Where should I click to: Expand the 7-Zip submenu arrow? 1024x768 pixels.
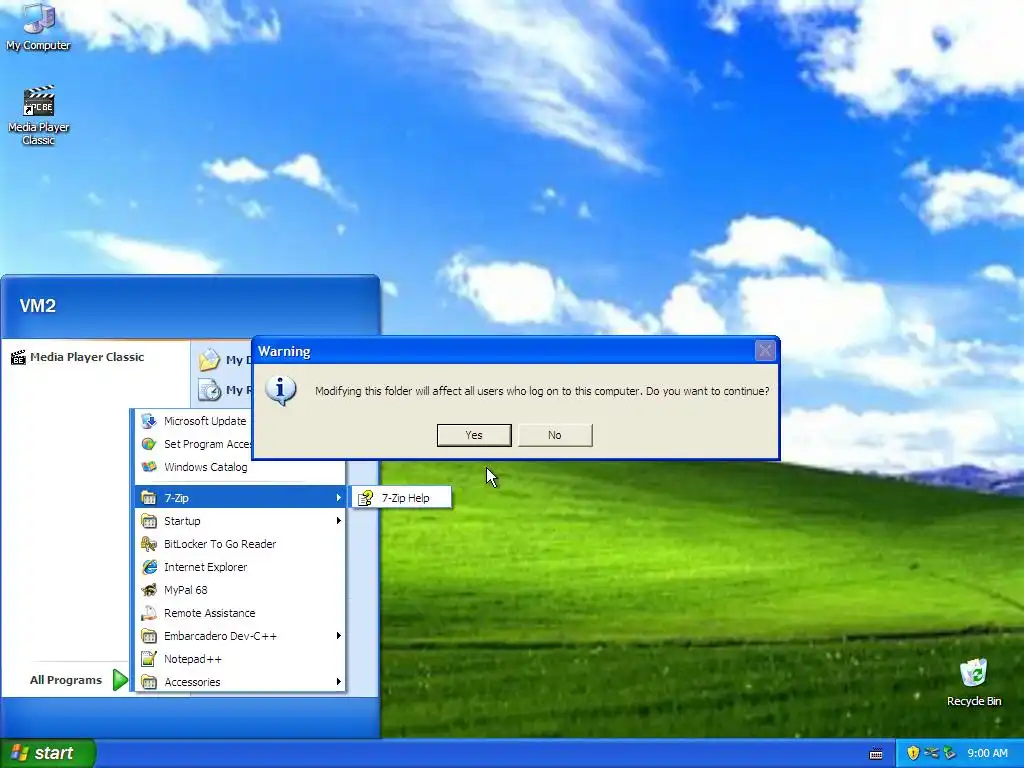coord(338,498)
